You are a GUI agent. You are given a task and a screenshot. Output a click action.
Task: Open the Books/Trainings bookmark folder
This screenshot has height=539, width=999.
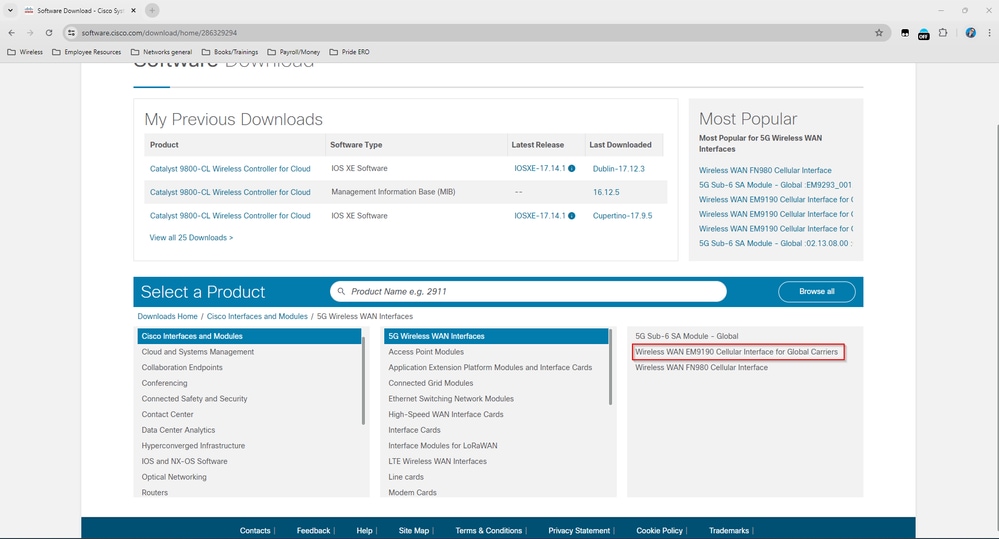coord(230,52)
